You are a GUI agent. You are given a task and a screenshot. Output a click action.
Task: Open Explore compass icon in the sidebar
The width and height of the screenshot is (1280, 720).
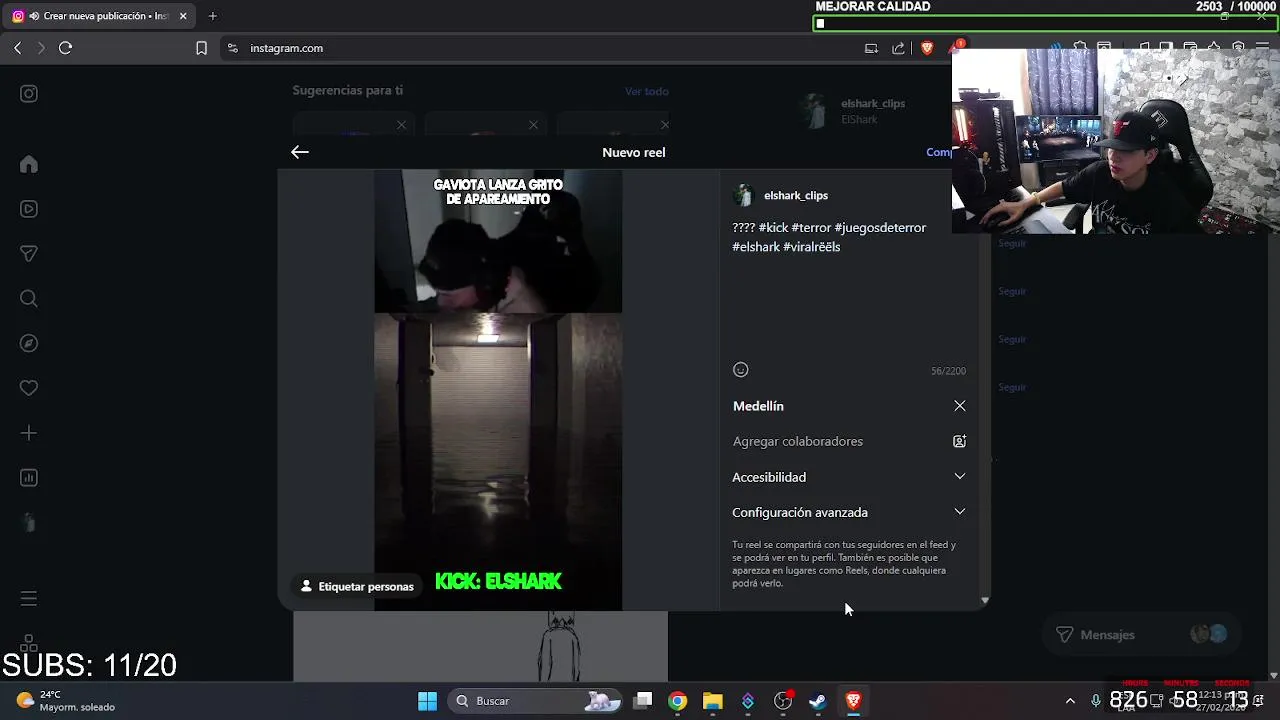coord(29,343)
